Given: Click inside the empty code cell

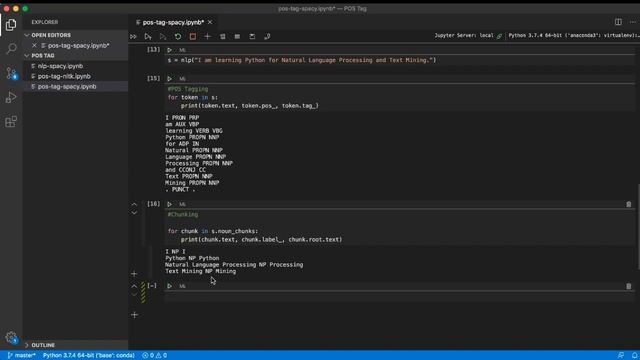Looking at the screenshot, I should 399,297.
